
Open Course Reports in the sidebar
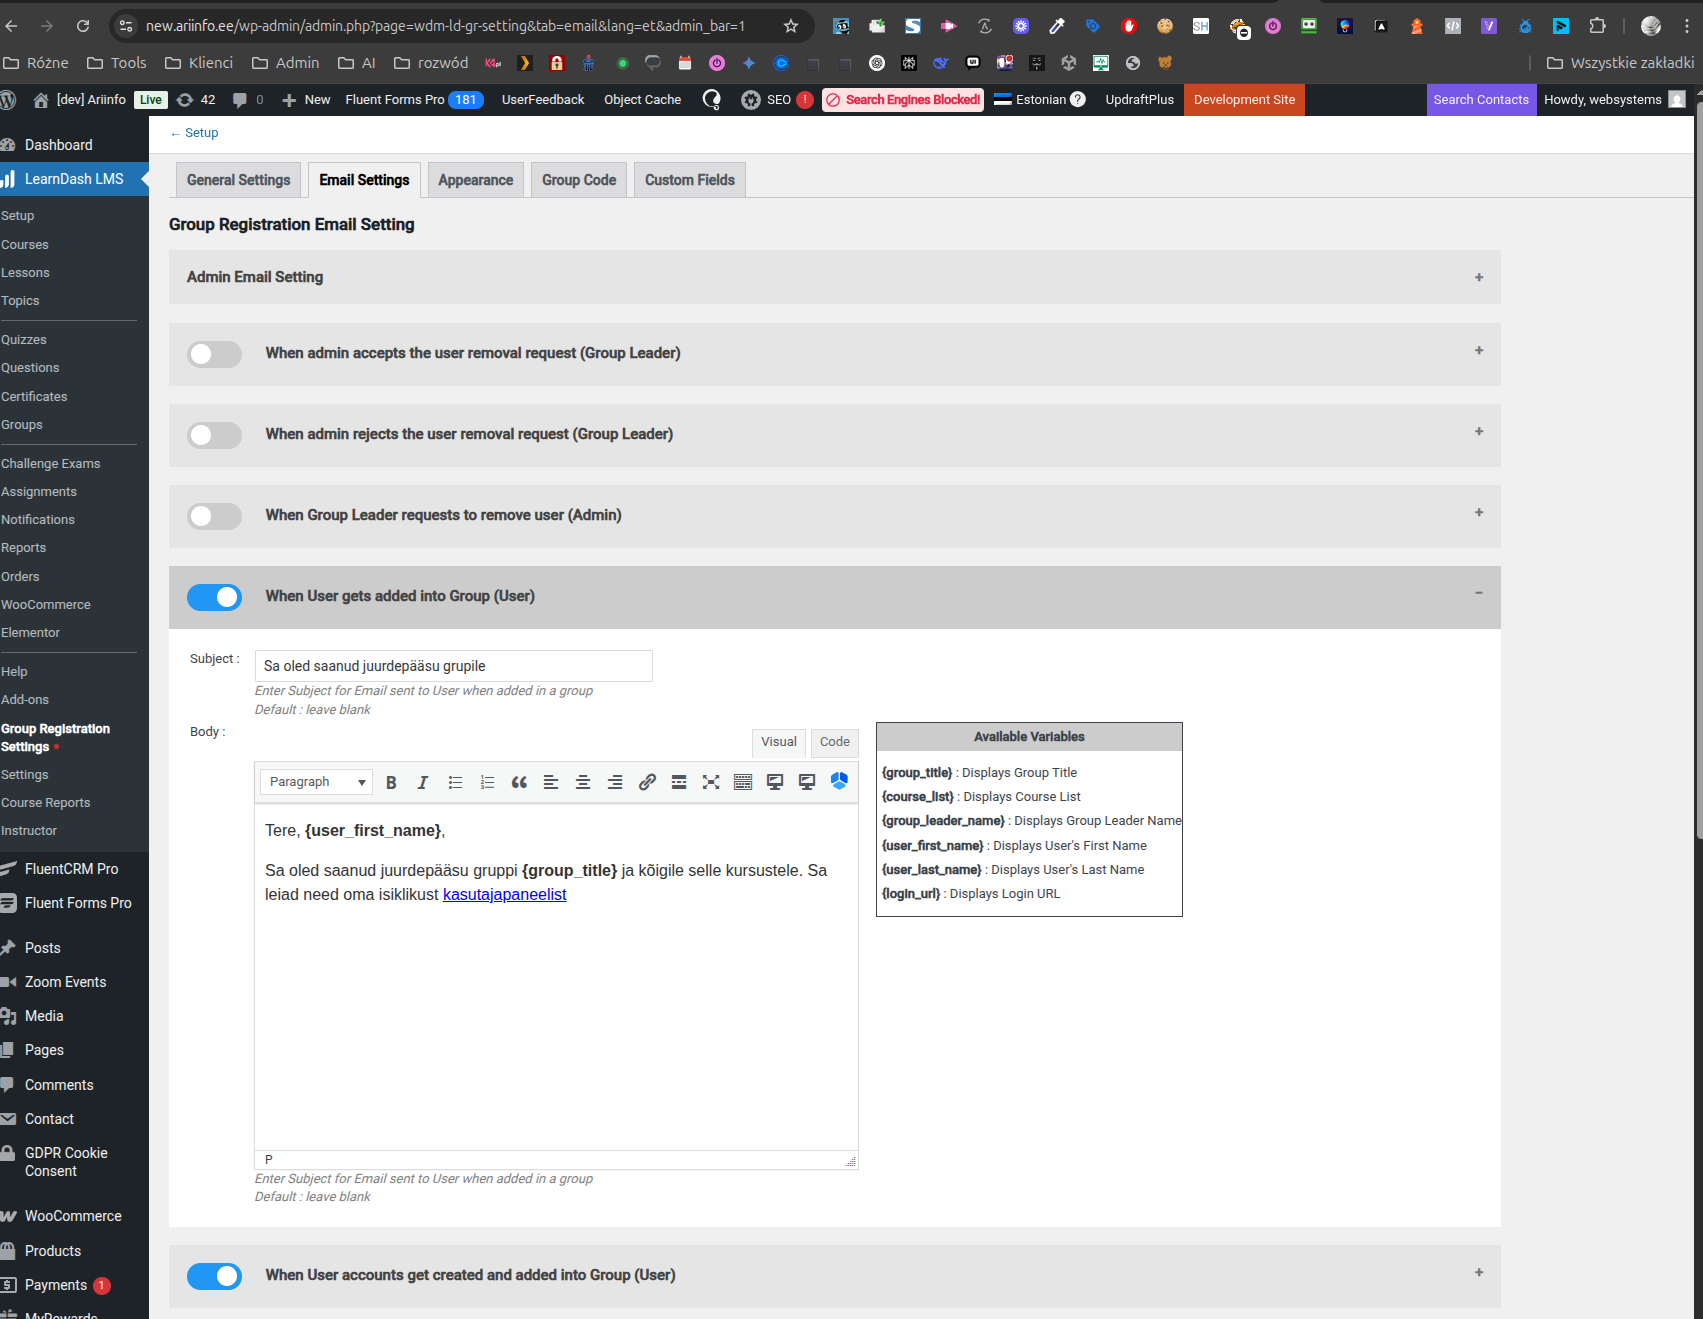[x=46, y=803]
